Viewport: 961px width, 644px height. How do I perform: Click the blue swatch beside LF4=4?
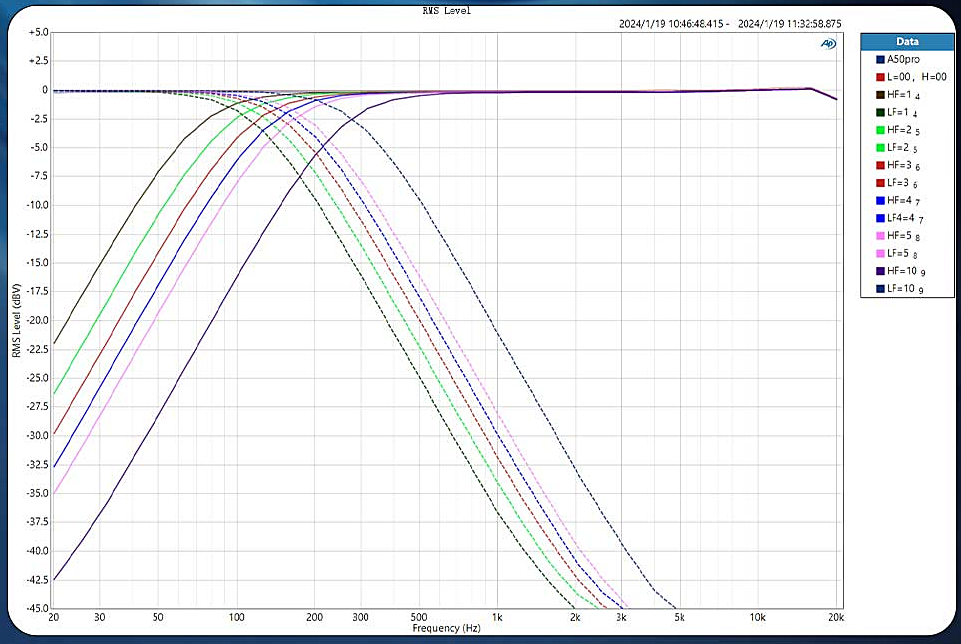point(880,218)
